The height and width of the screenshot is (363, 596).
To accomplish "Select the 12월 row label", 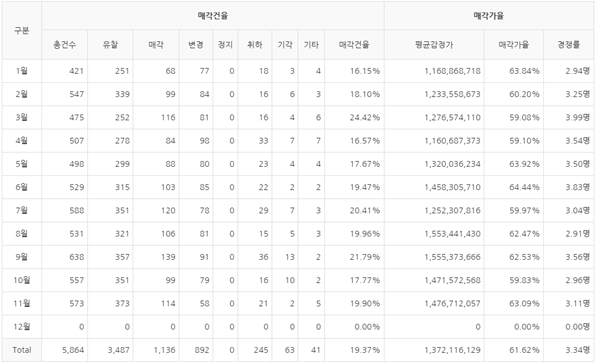I will coord(22,327).
